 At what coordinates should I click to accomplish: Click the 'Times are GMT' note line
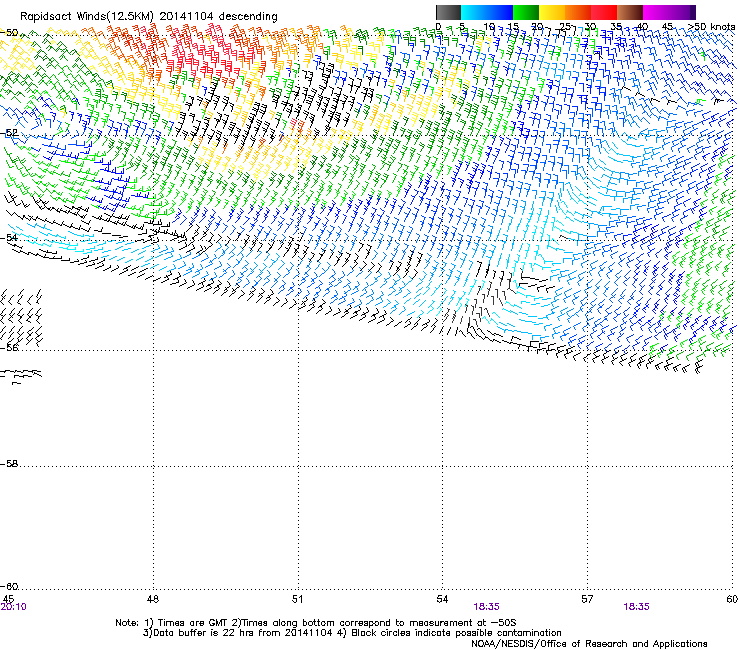coord(316,623)
